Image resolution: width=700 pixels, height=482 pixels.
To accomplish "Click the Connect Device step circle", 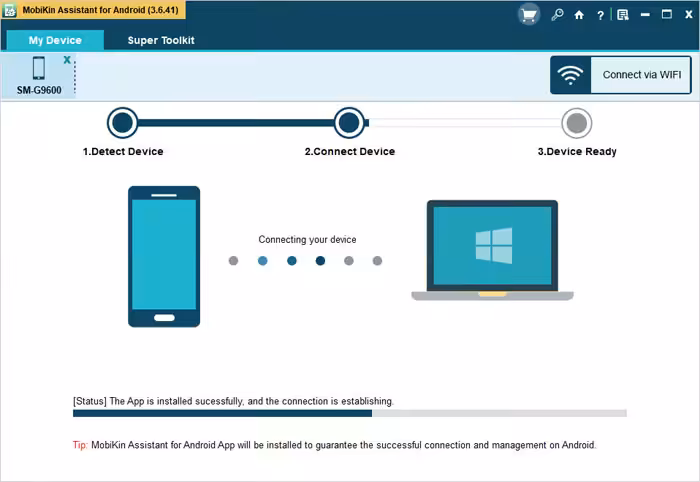I will coord(349,123).
